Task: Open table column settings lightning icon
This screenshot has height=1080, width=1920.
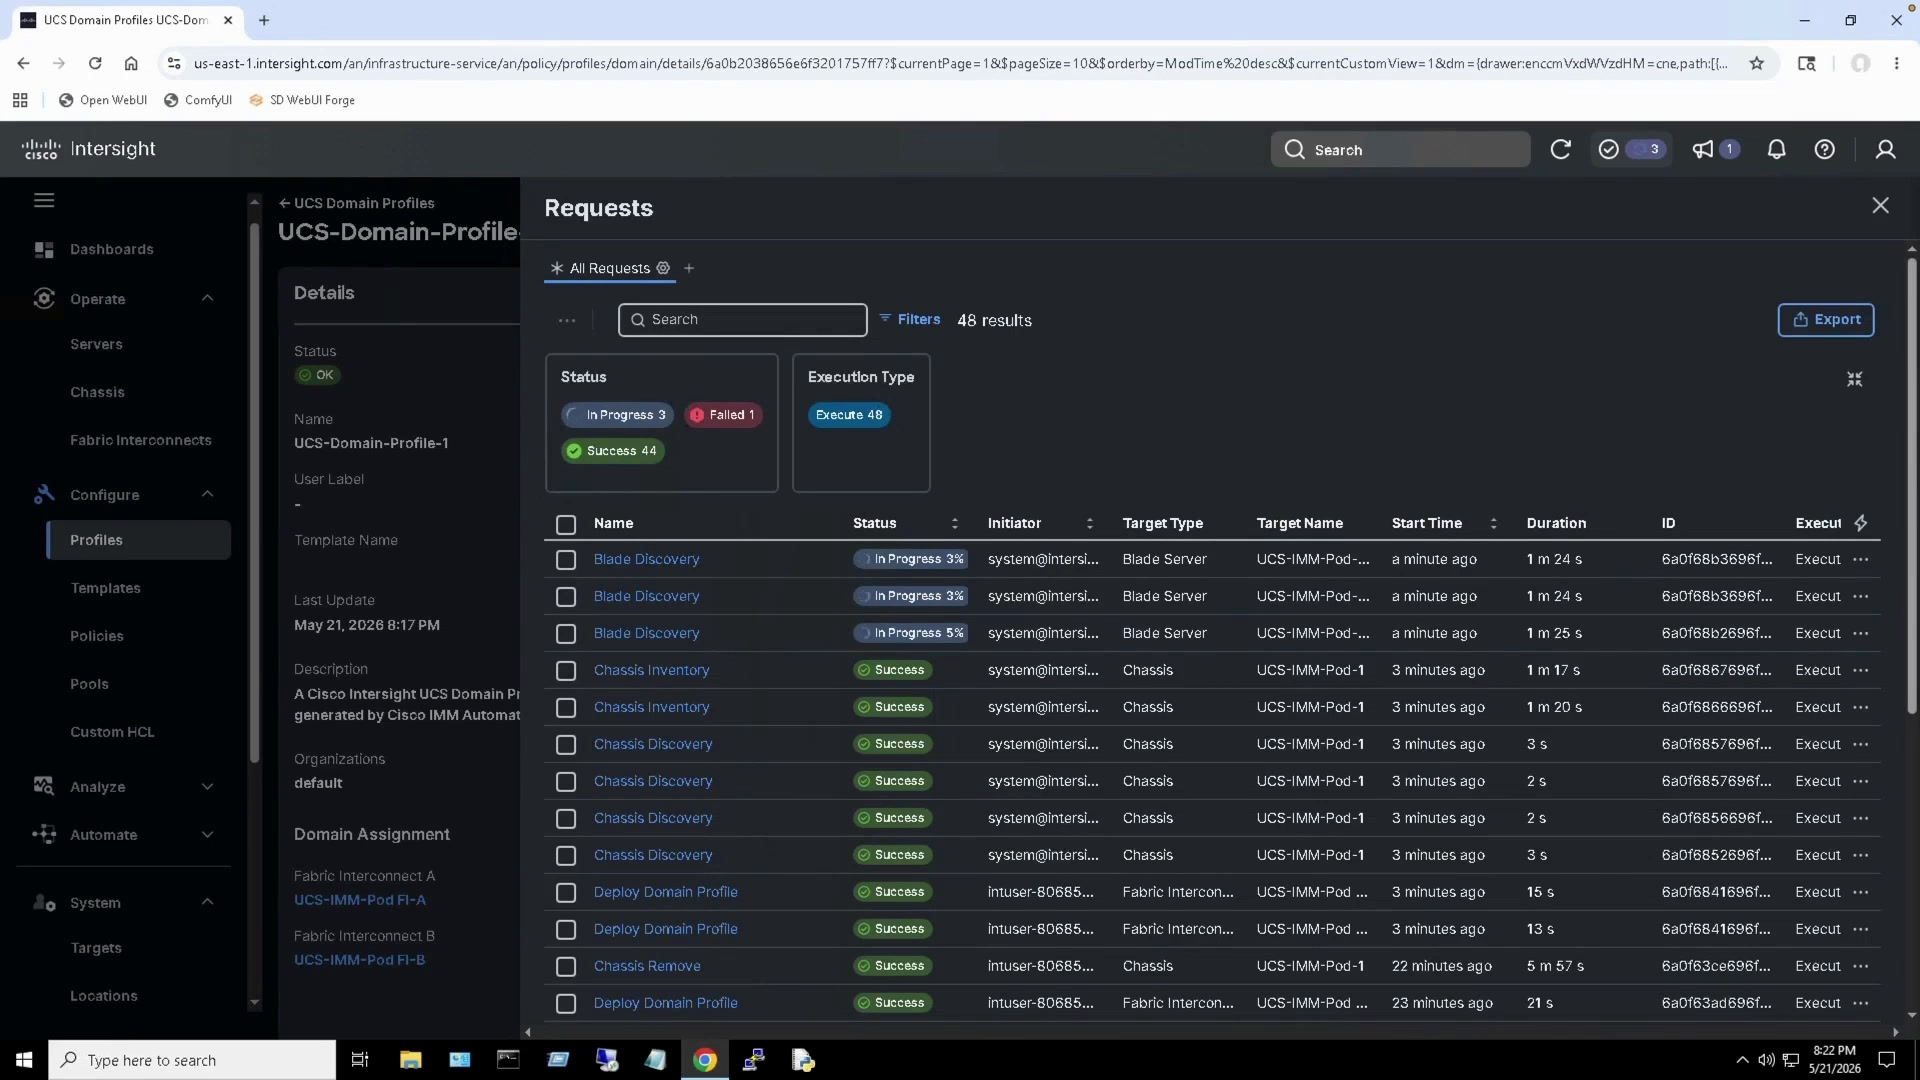Action: click(x=1860, y=523)
